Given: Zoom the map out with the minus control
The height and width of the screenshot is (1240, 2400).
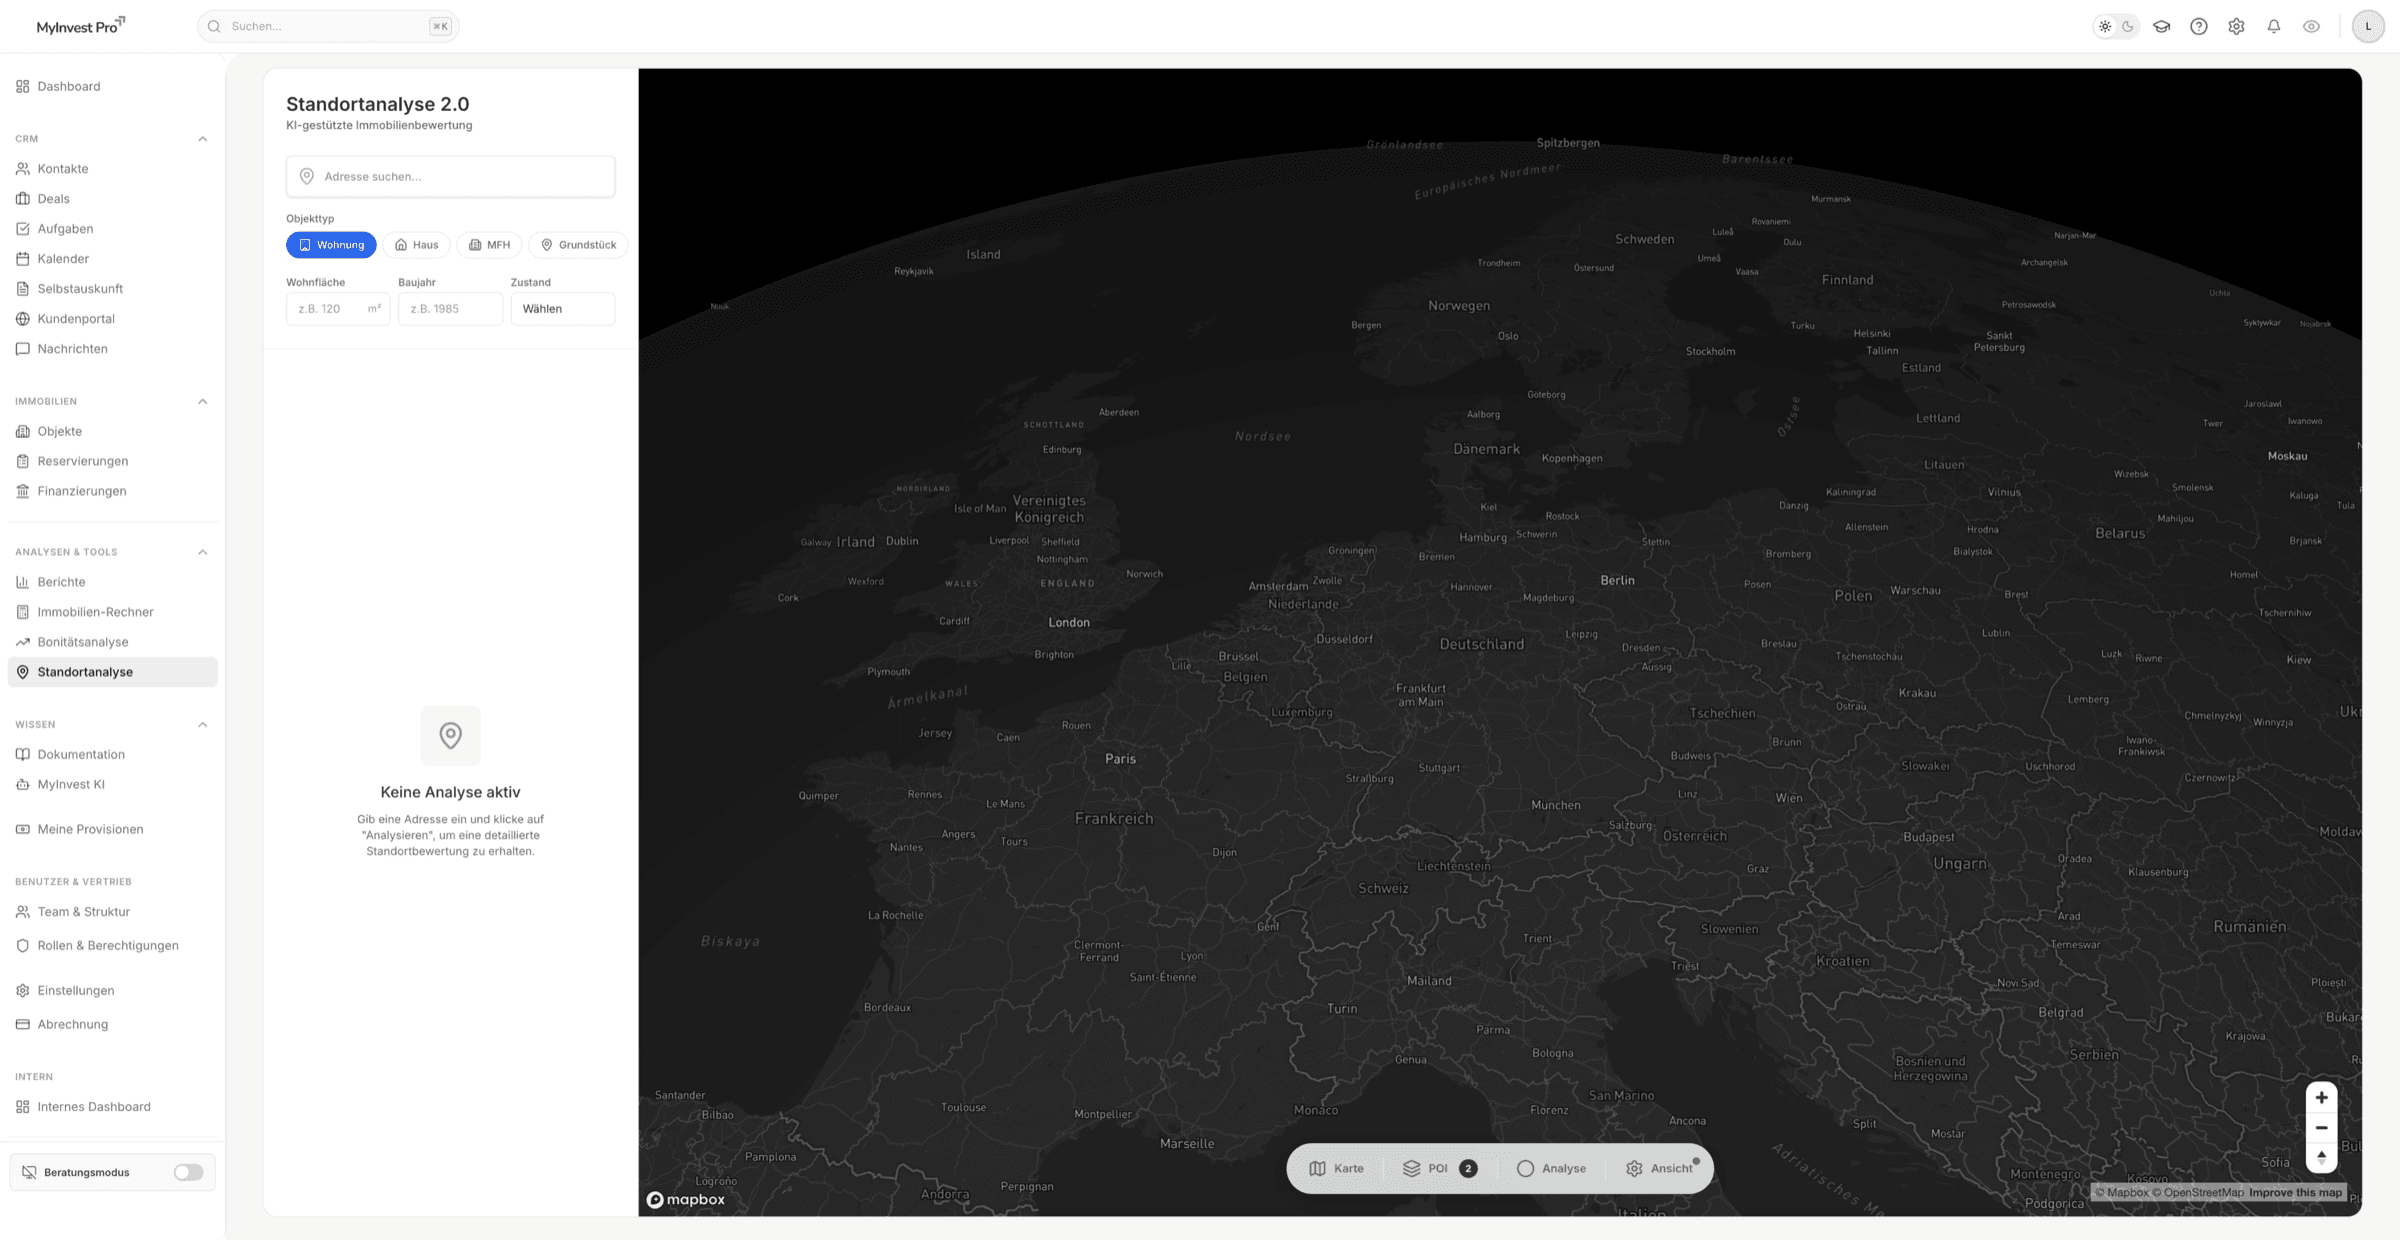Looking at the screenshot, I should pyautogui.click(x=2321, y=1128).
